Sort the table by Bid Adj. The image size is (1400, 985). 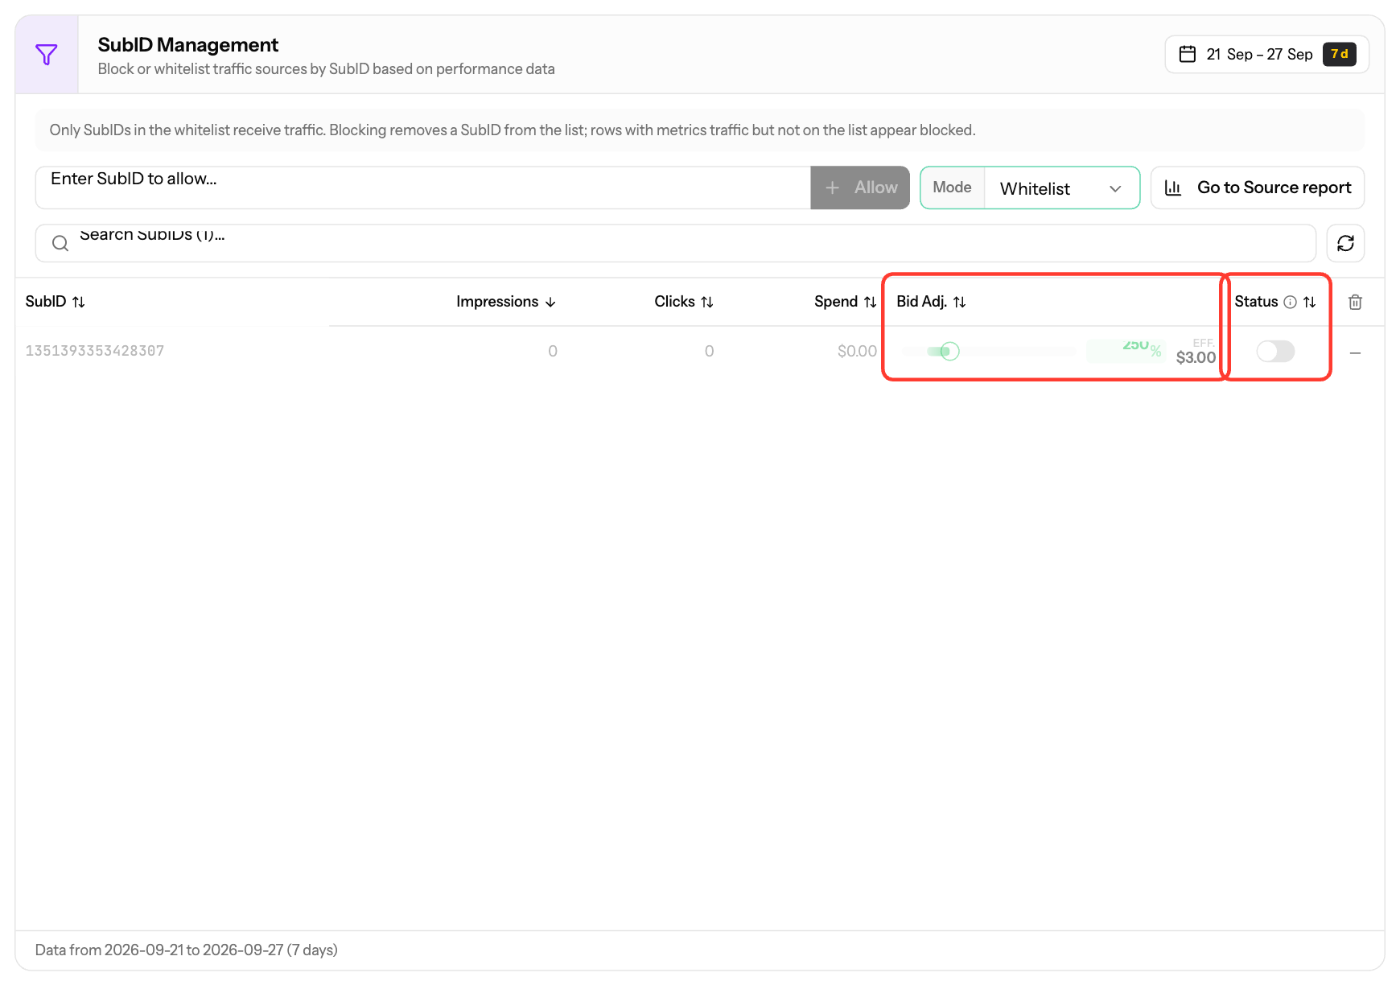931,302
